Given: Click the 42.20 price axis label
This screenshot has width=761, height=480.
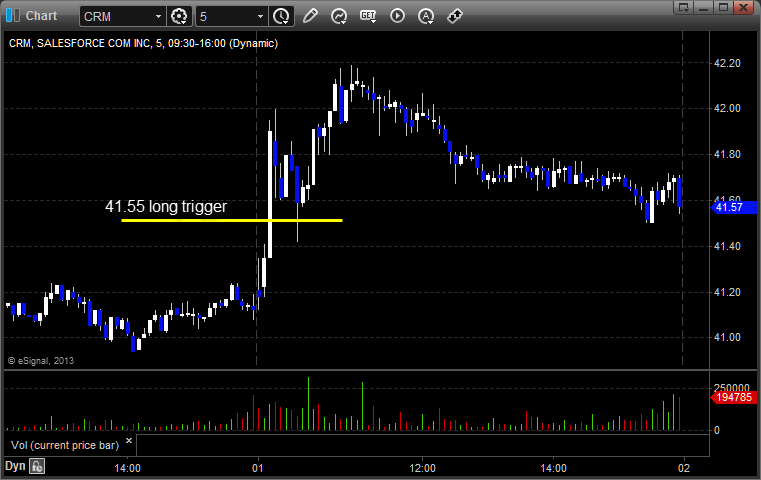Looking at the screenshot, I should [x=727, y=63].
